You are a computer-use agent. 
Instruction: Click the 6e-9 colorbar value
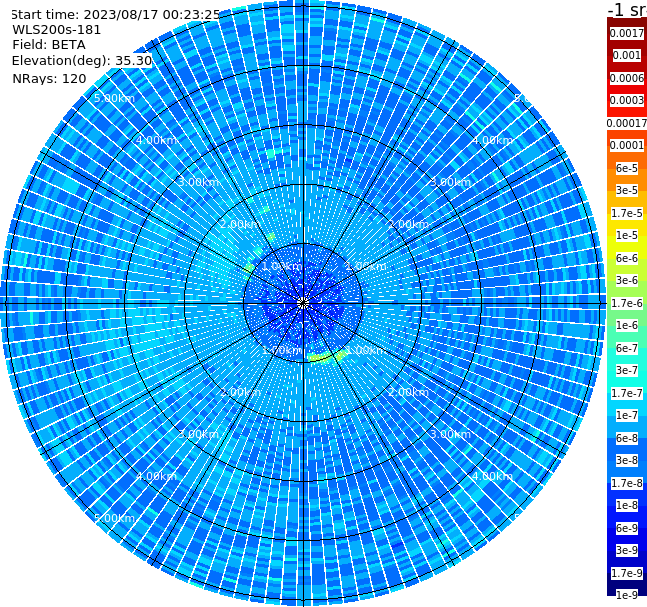pos(627,528)
